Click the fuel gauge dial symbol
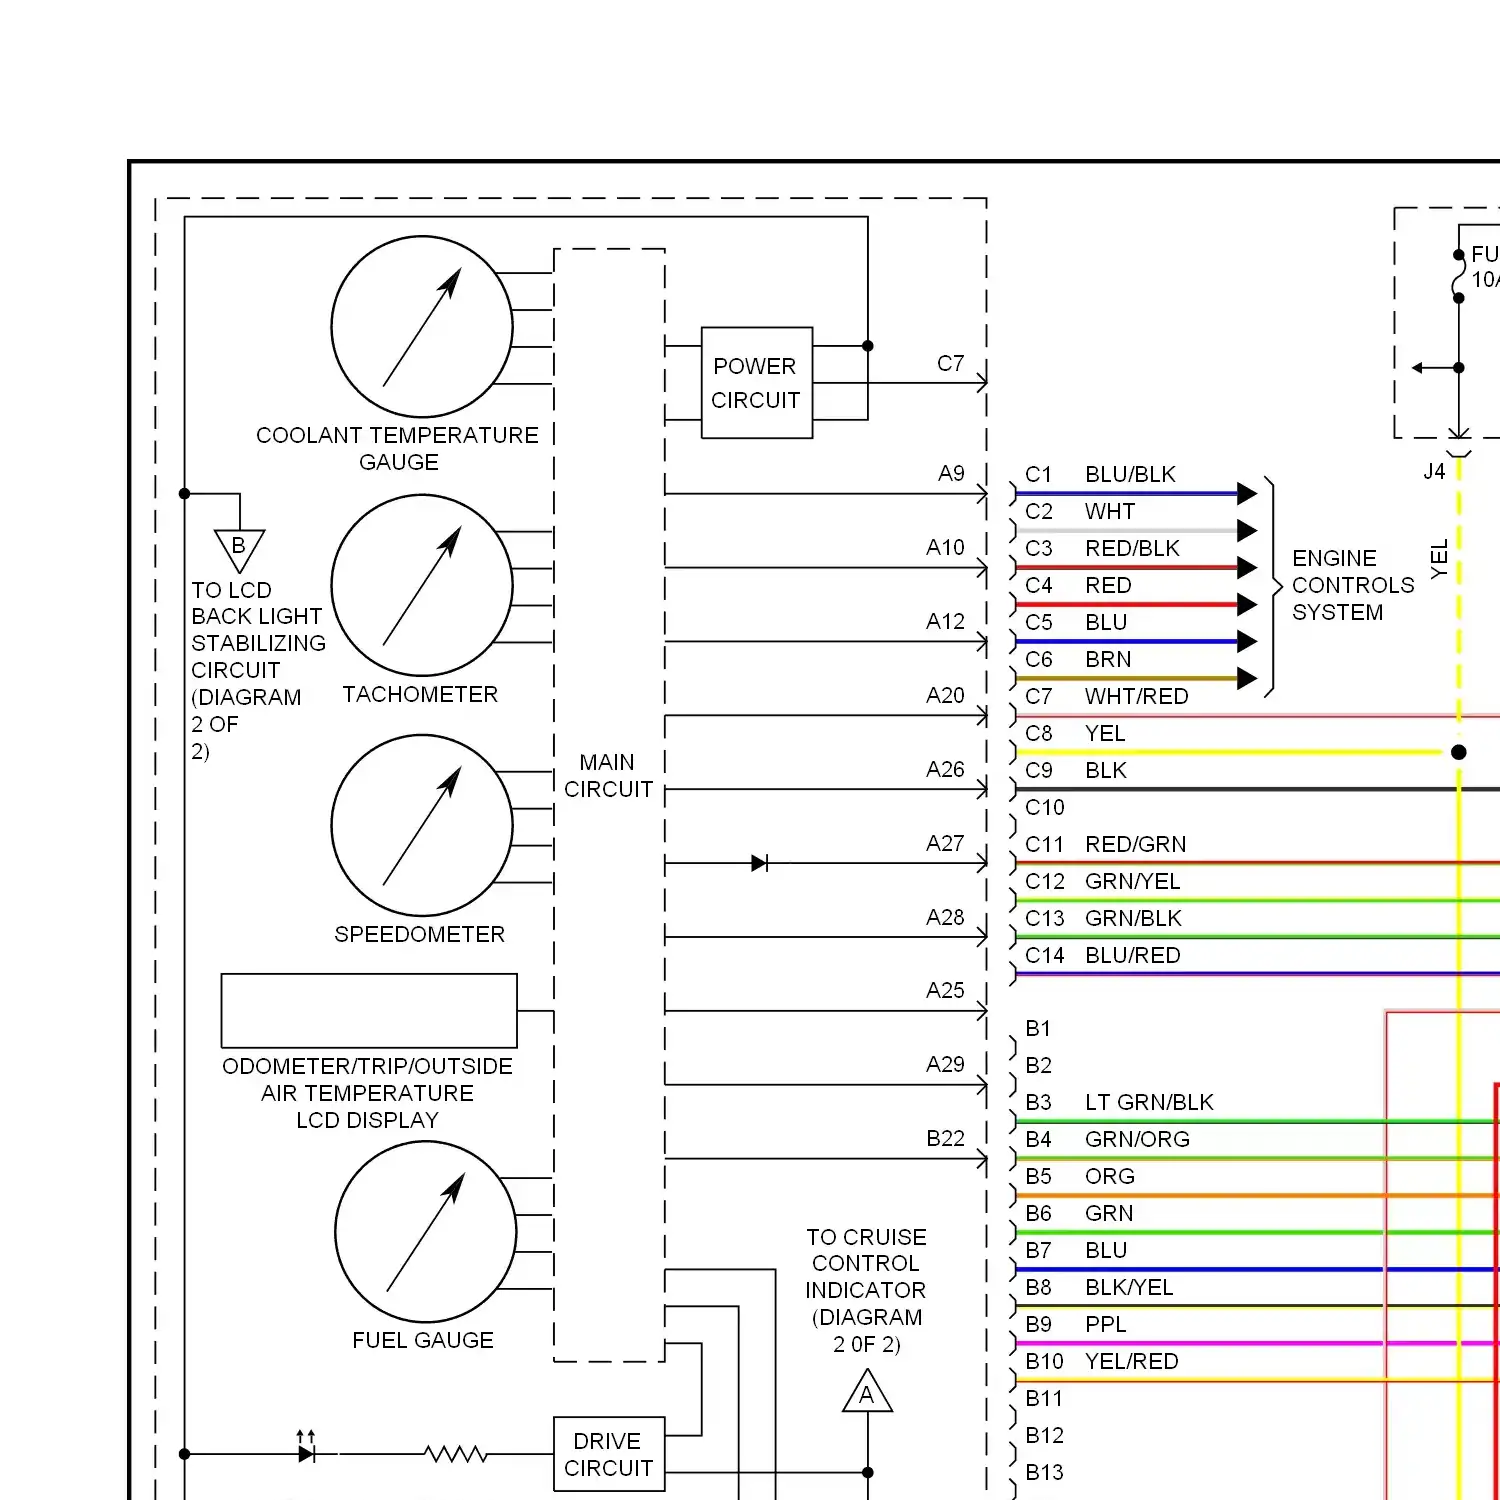 (426, 1233)
